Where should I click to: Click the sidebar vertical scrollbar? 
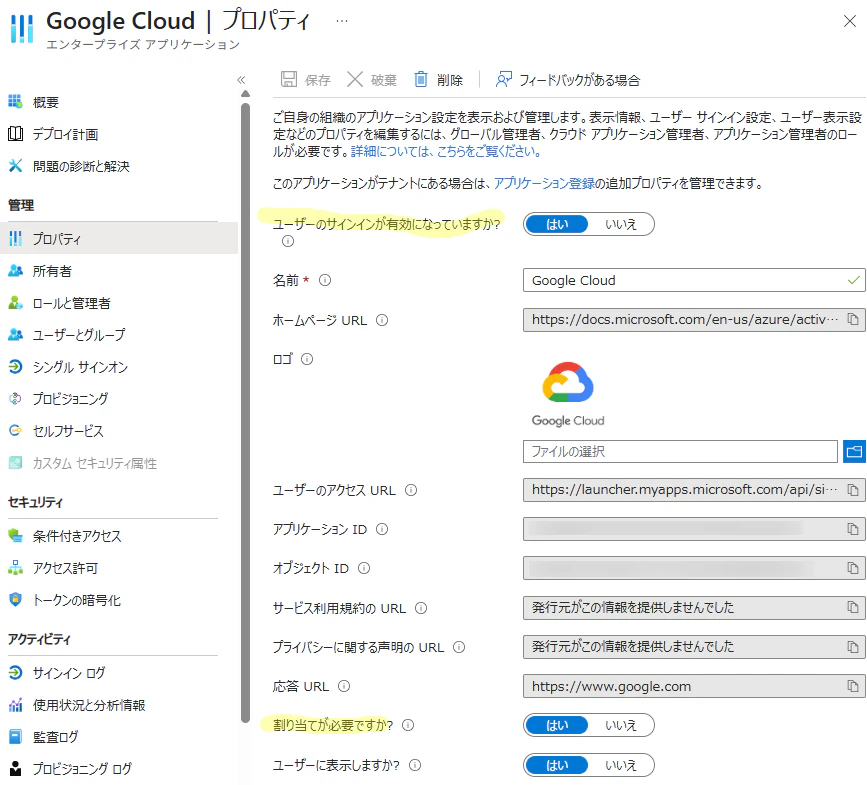(246, 412)
